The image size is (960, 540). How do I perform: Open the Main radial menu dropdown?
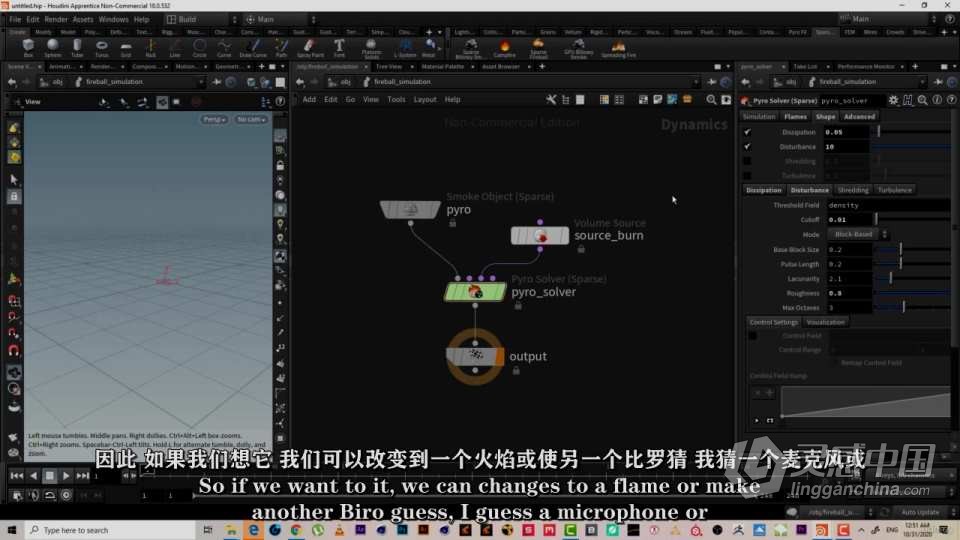coord(280,20)
